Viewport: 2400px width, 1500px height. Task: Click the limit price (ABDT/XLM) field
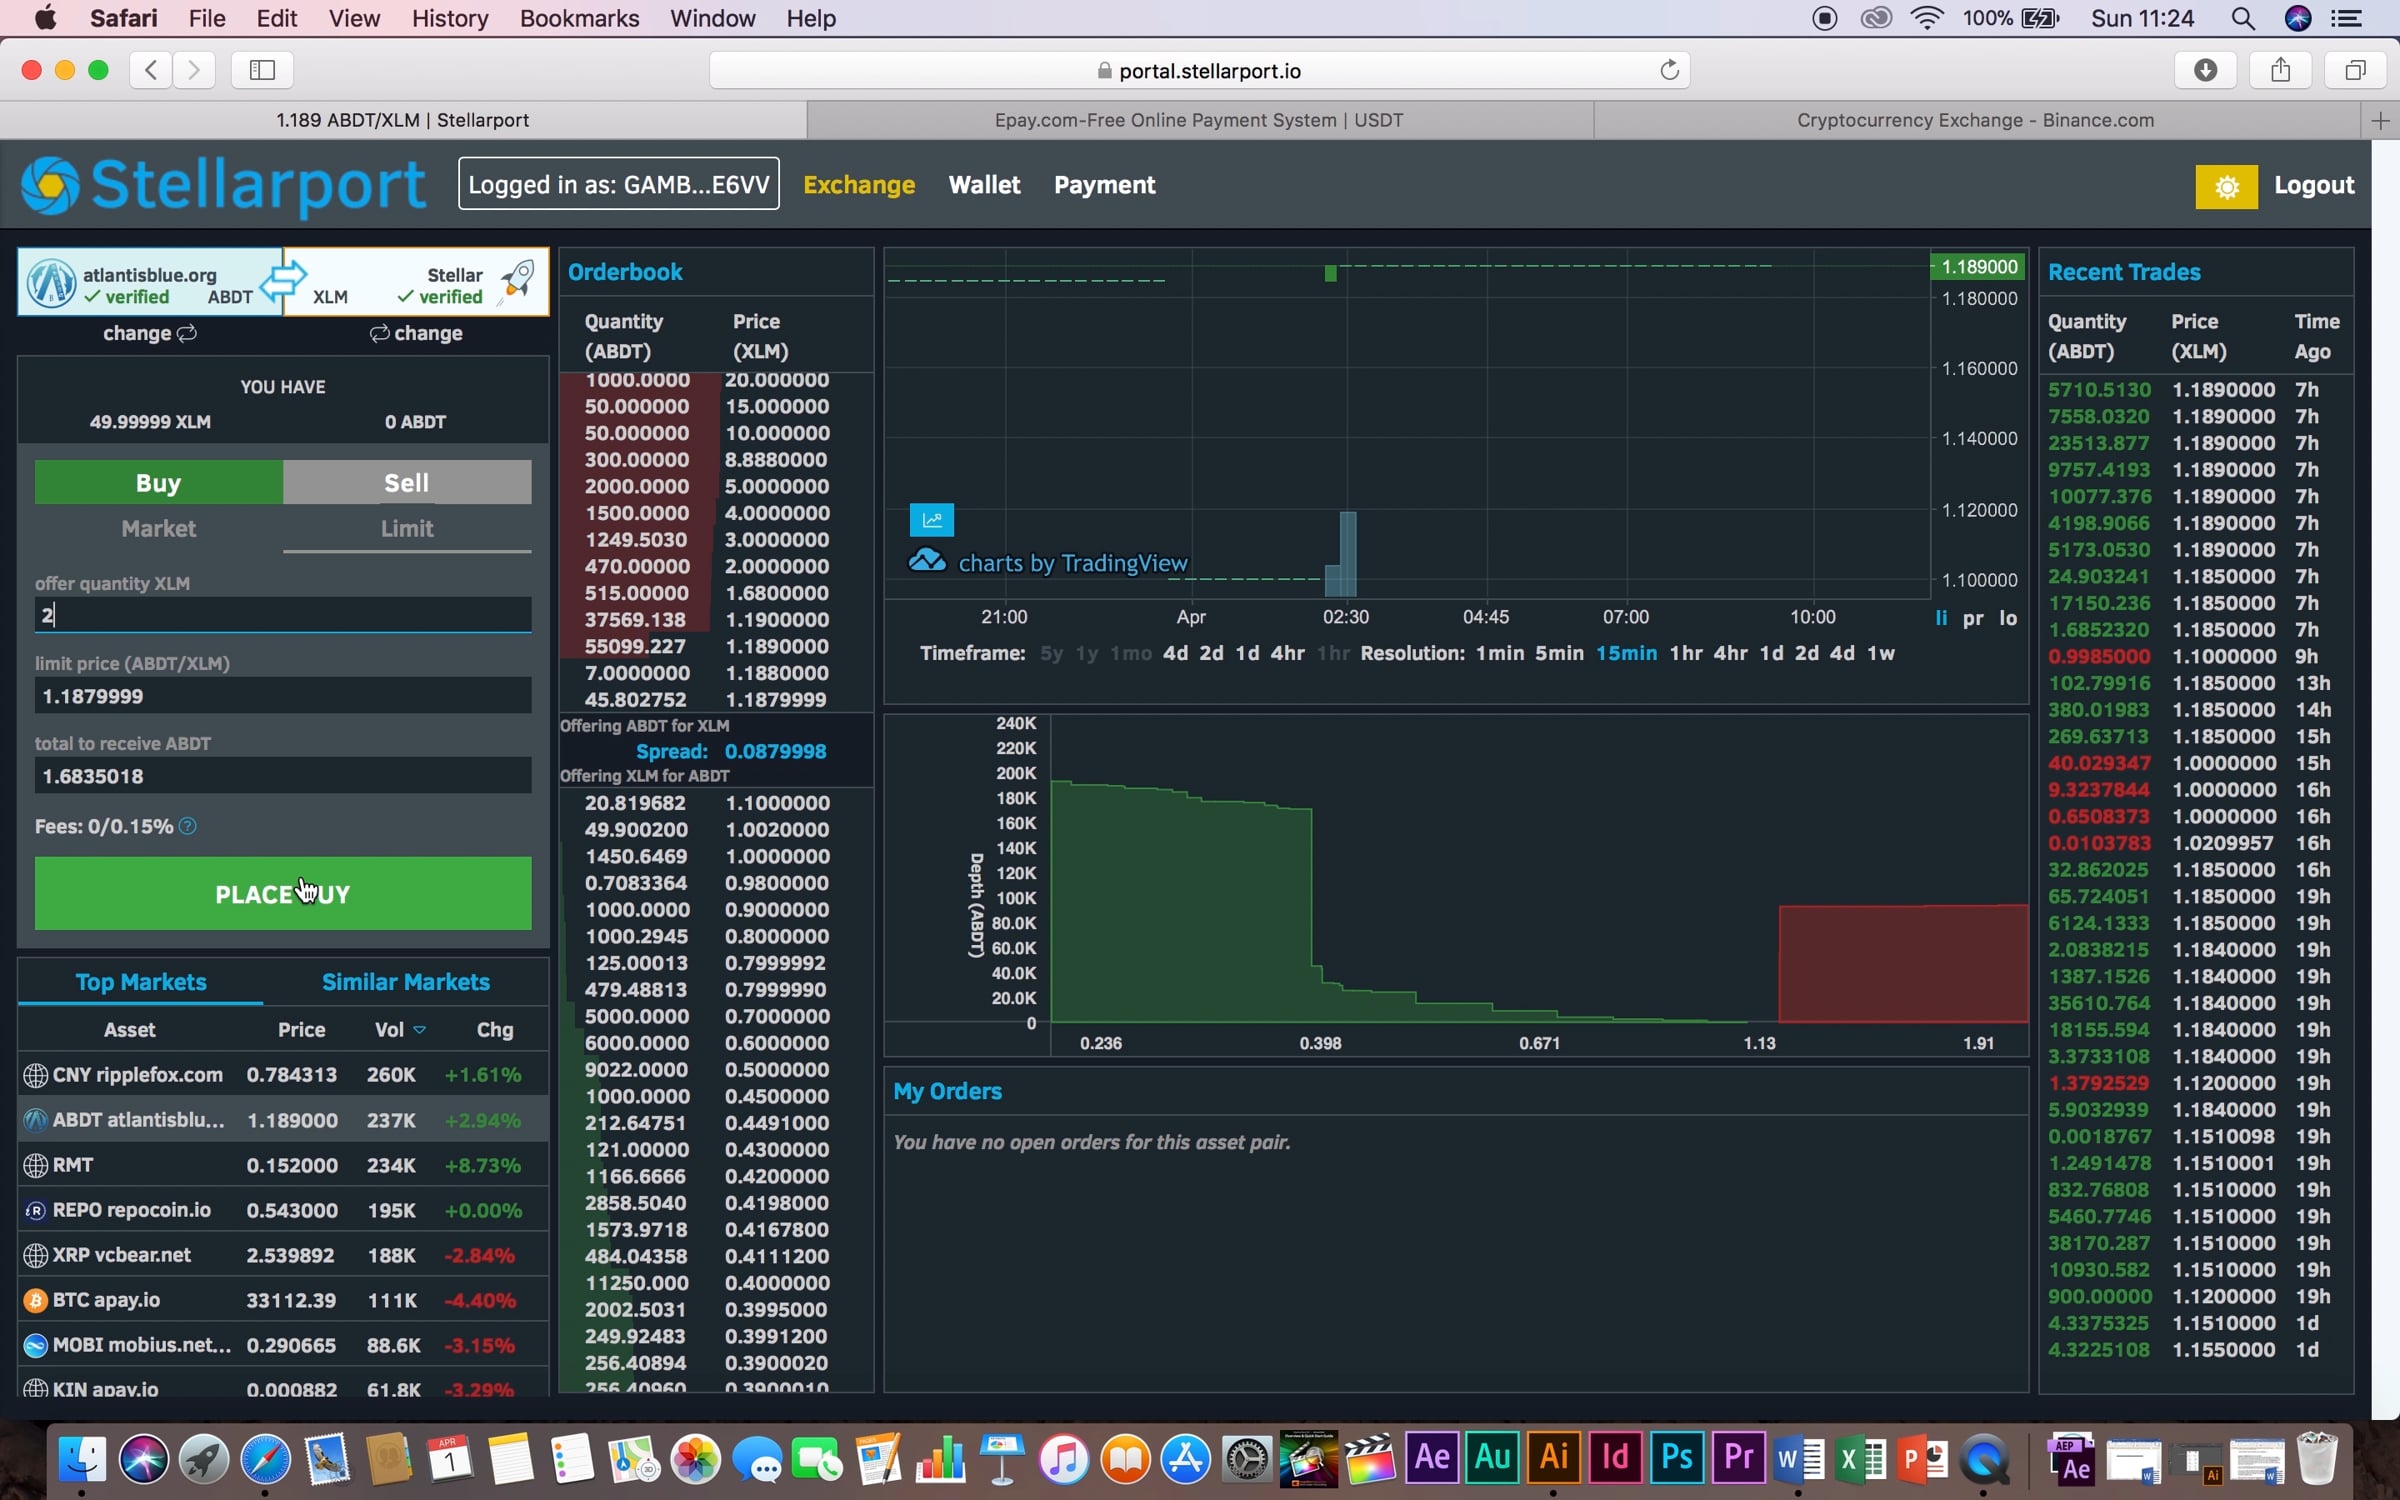coord(283,696)
